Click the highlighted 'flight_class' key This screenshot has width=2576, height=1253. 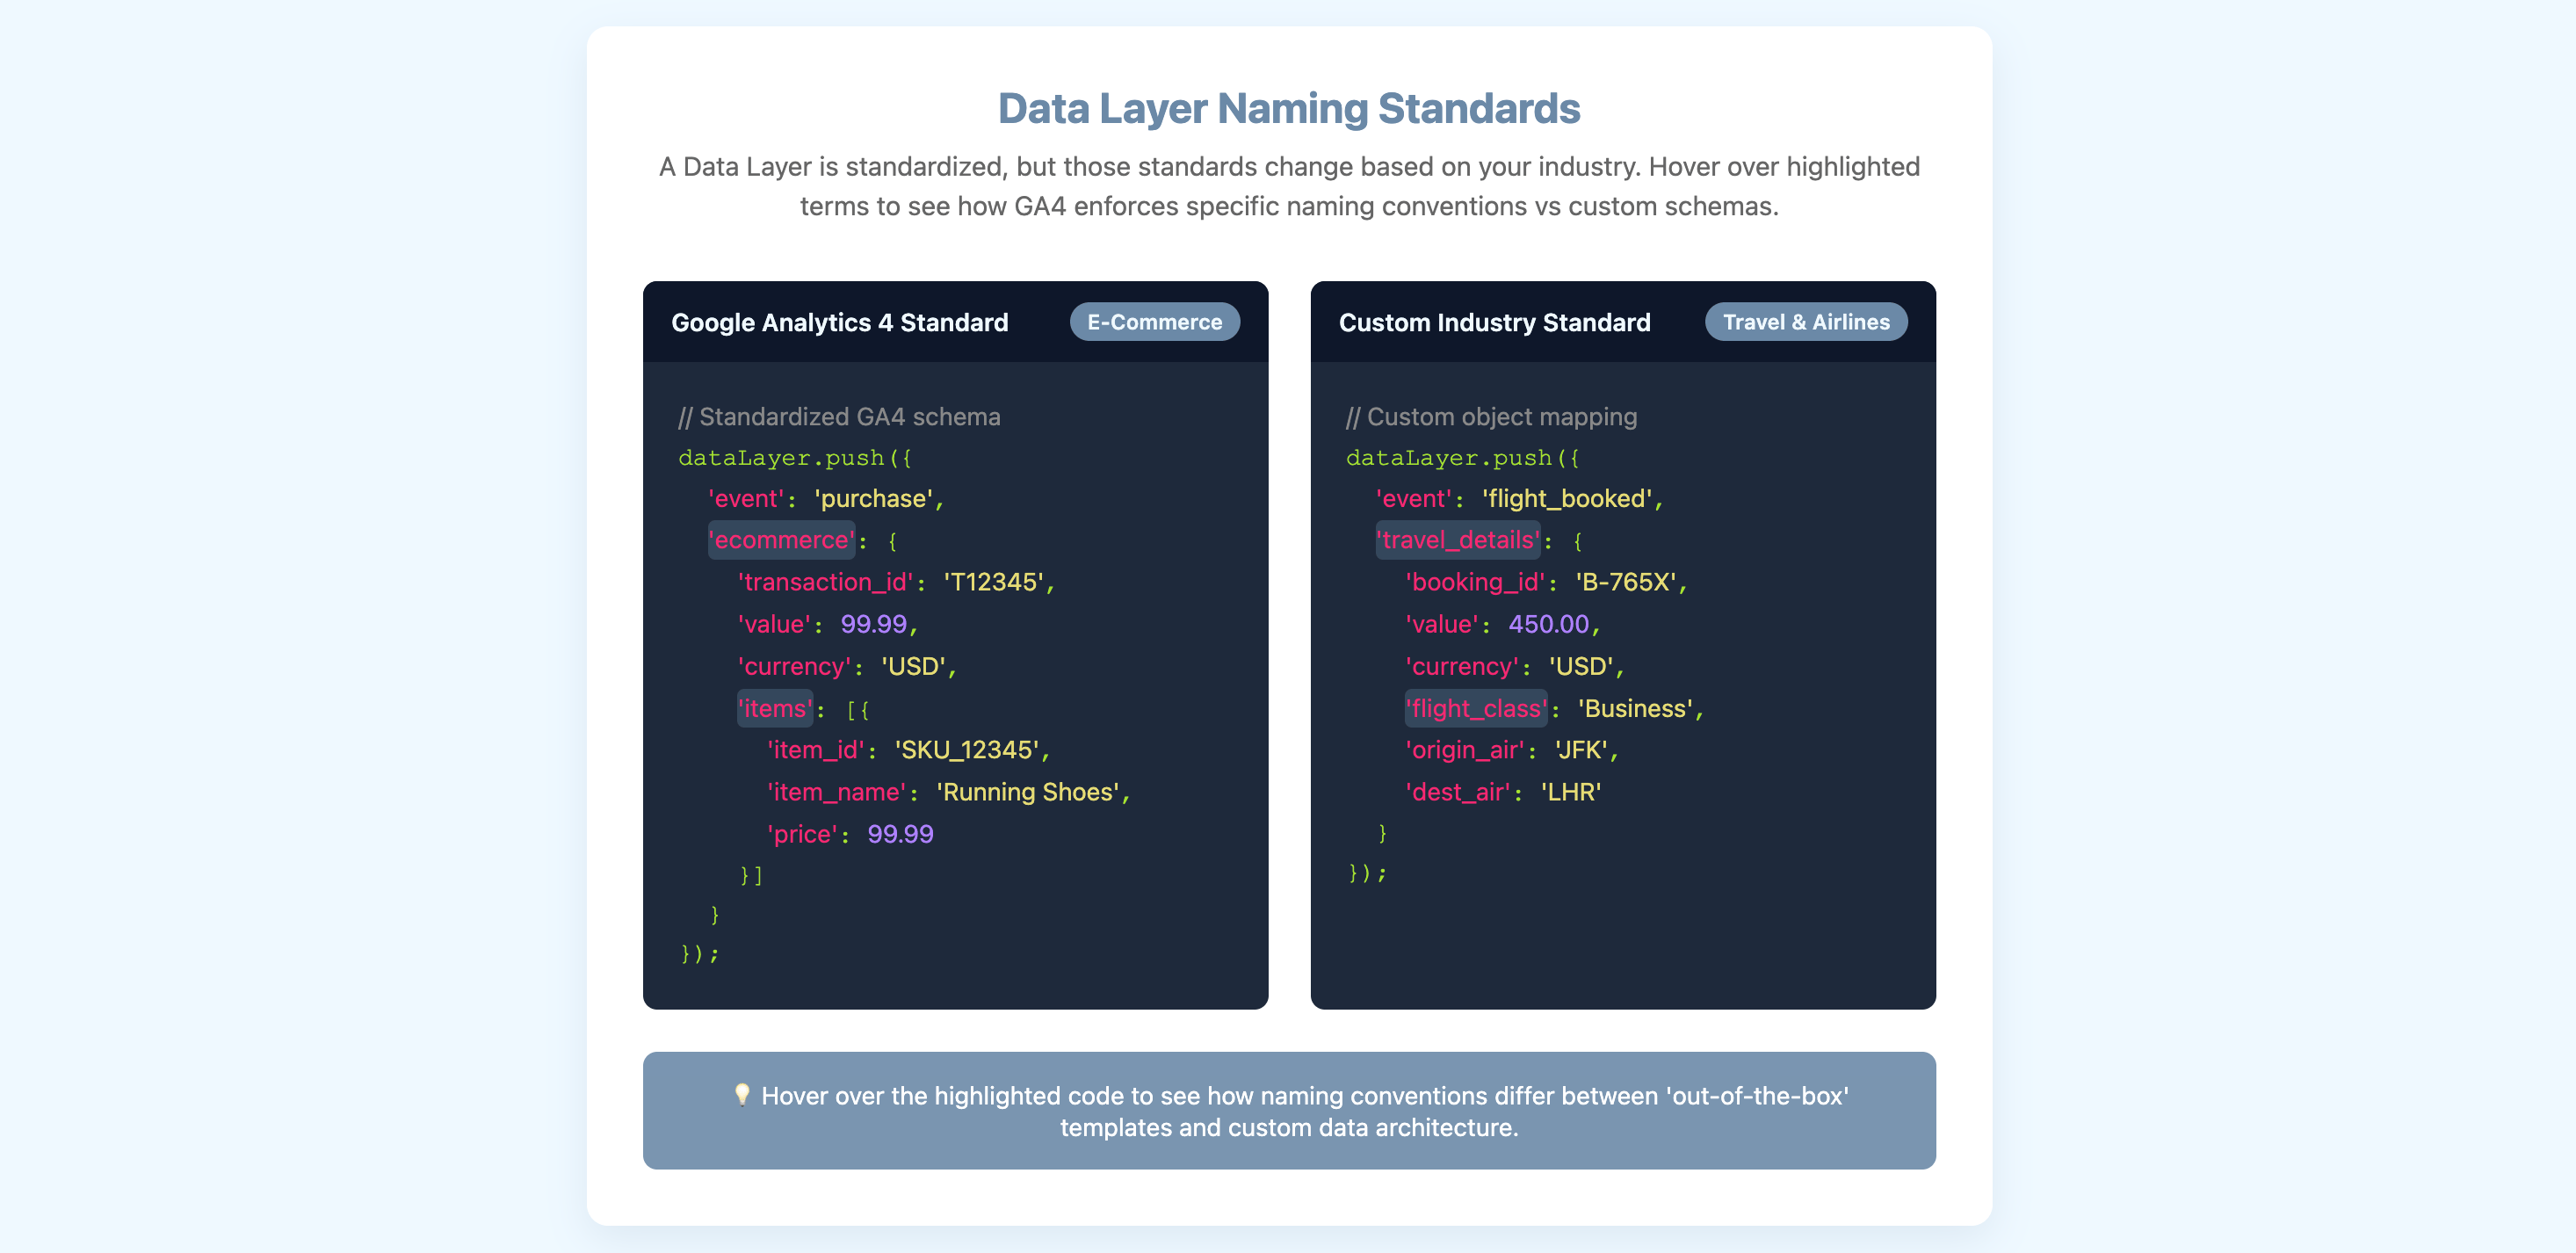point(1476,708)
